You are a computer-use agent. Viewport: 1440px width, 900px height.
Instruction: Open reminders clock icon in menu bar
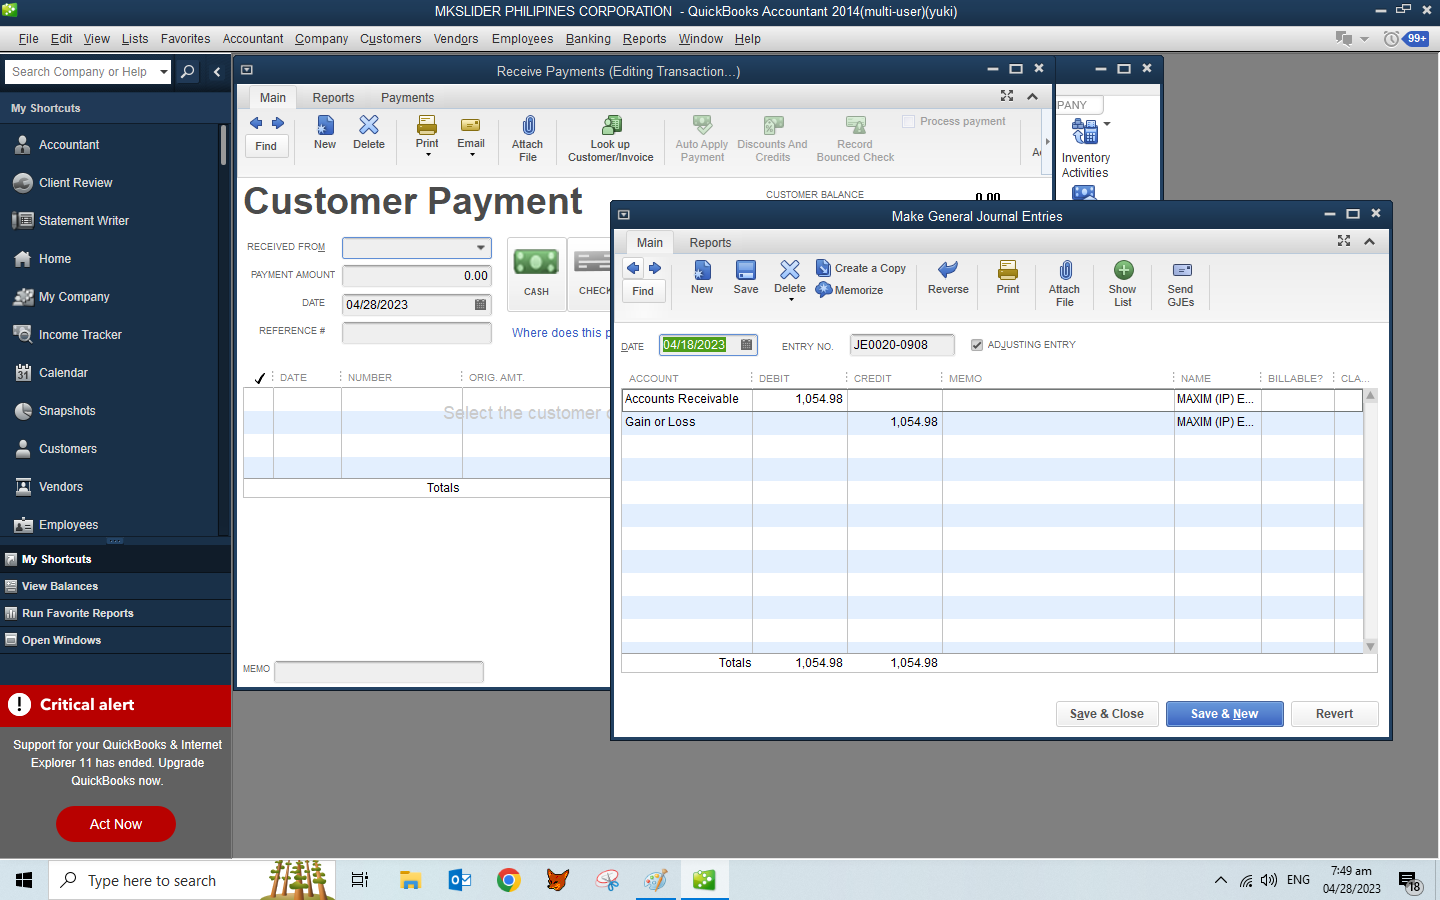point(1391,39)
